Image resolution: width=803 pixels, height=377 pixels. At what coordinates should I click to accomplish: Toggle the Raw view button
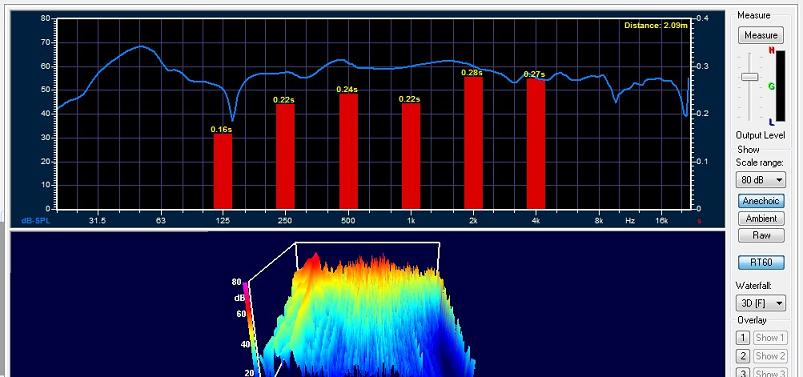[761, 236]
